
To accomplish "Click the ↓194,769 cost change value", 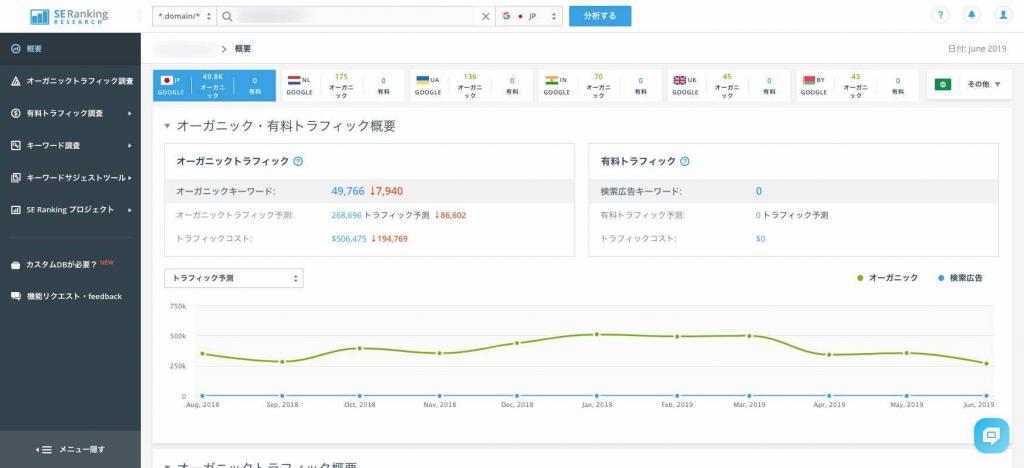I will pos(389,239).
